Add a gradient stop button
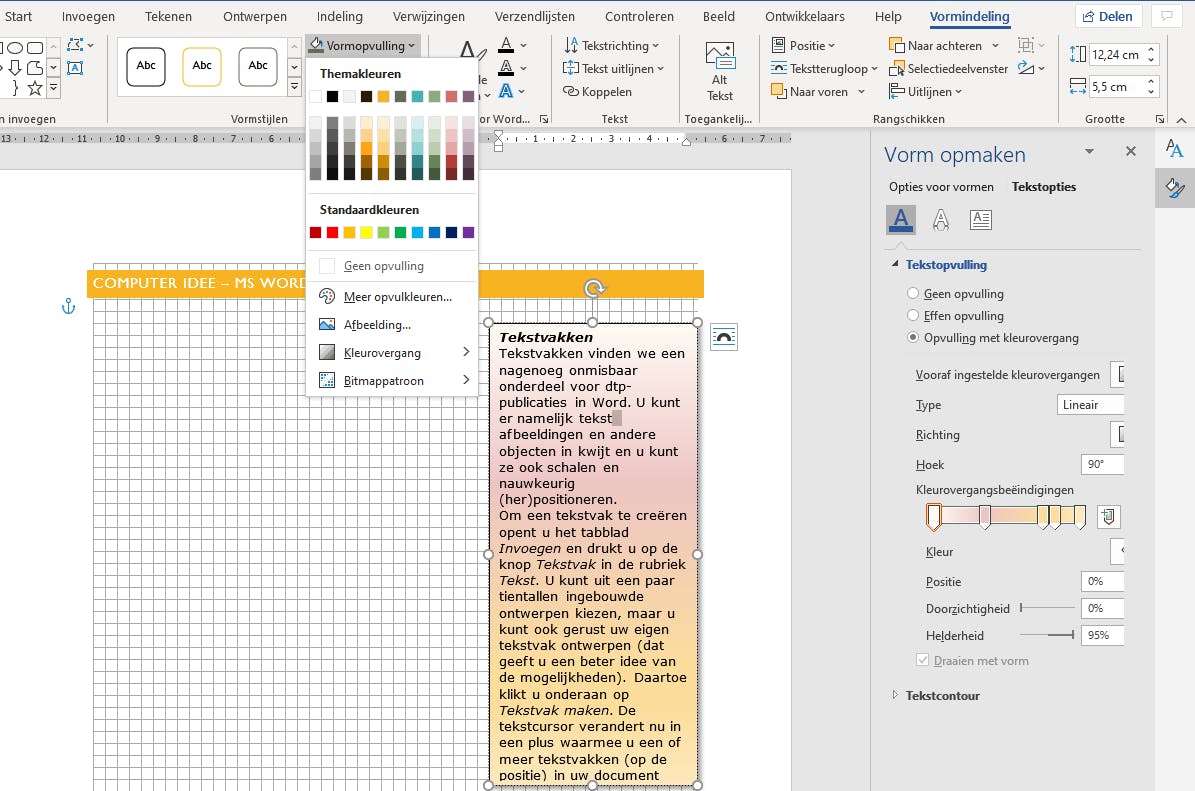 coord(1108,517)
